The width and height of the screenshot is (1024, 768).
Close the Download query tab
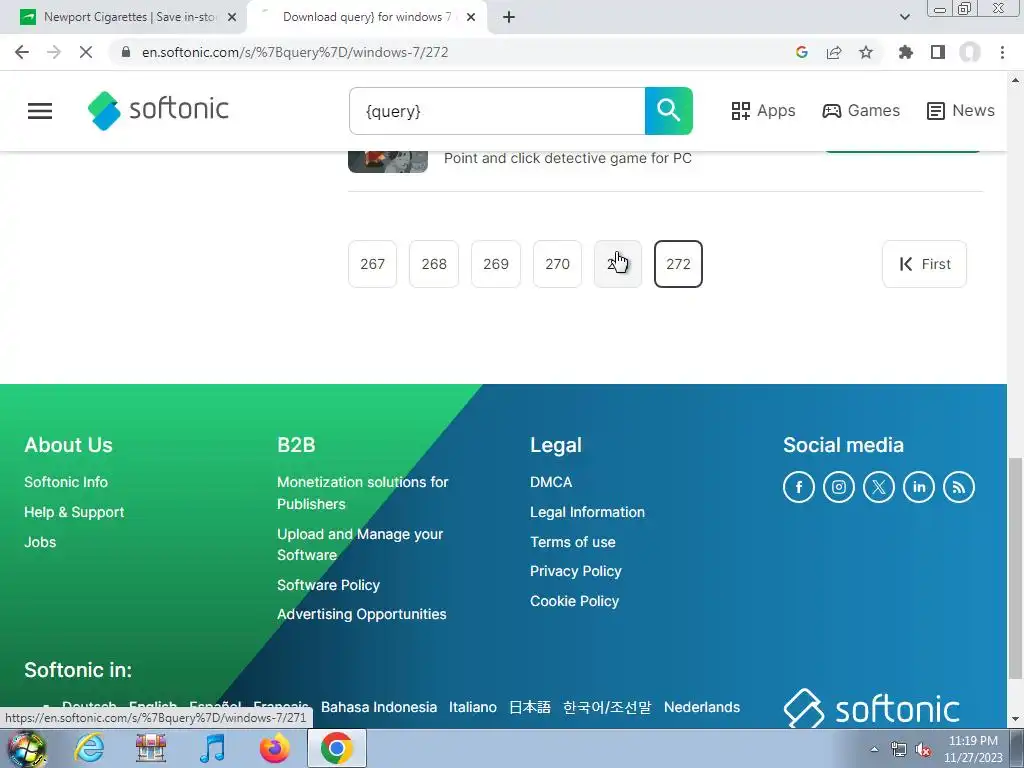point(471,17)
